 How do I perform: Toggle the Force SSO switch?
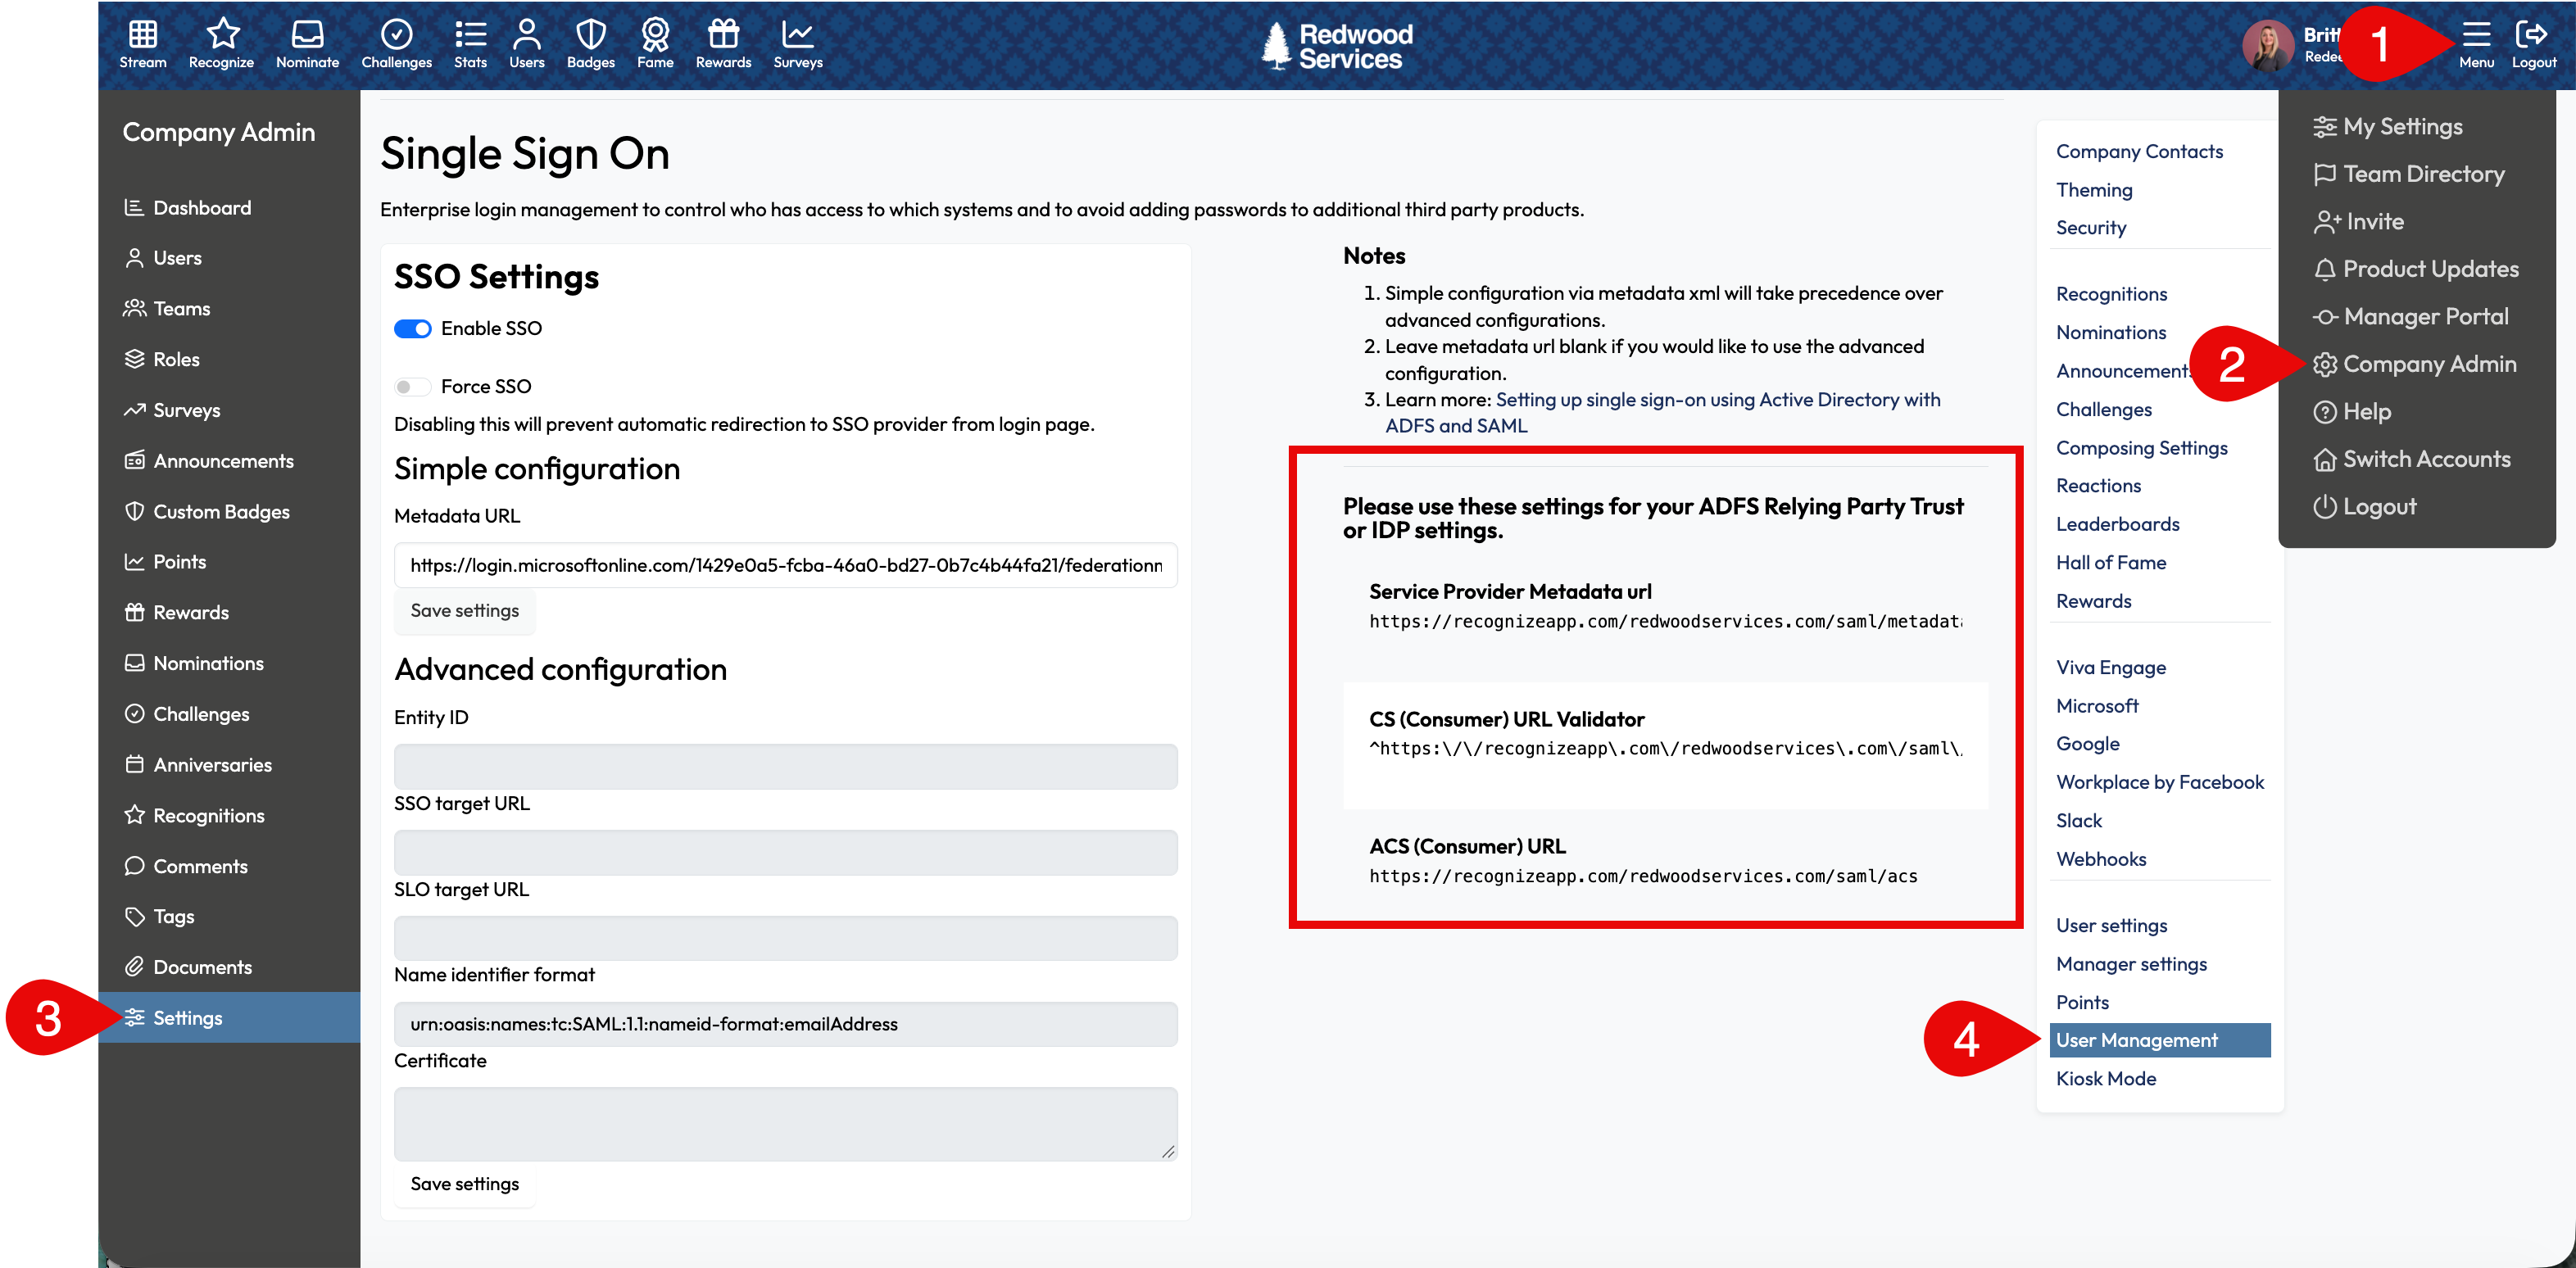[x=412, y=386]
